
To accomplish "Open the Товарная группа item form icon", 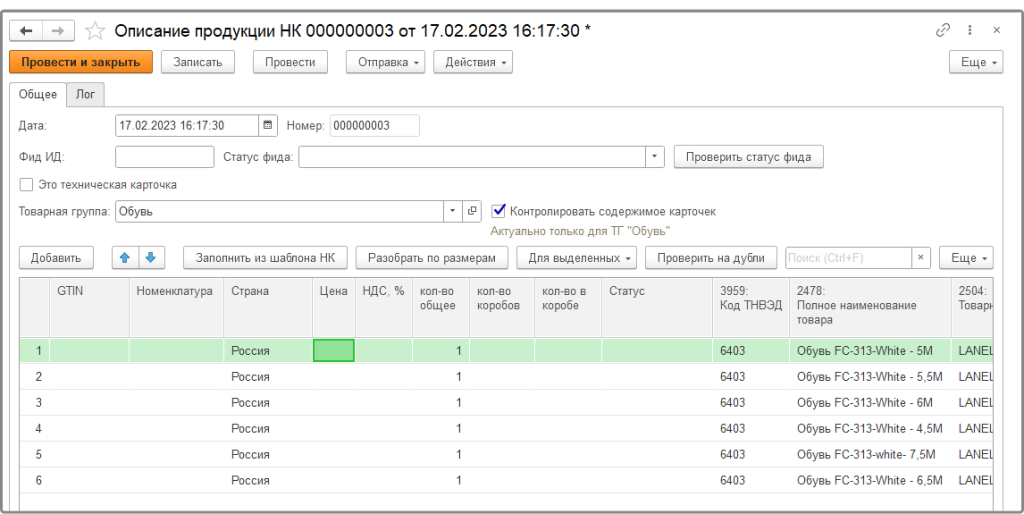I will [x=472, y=212].
